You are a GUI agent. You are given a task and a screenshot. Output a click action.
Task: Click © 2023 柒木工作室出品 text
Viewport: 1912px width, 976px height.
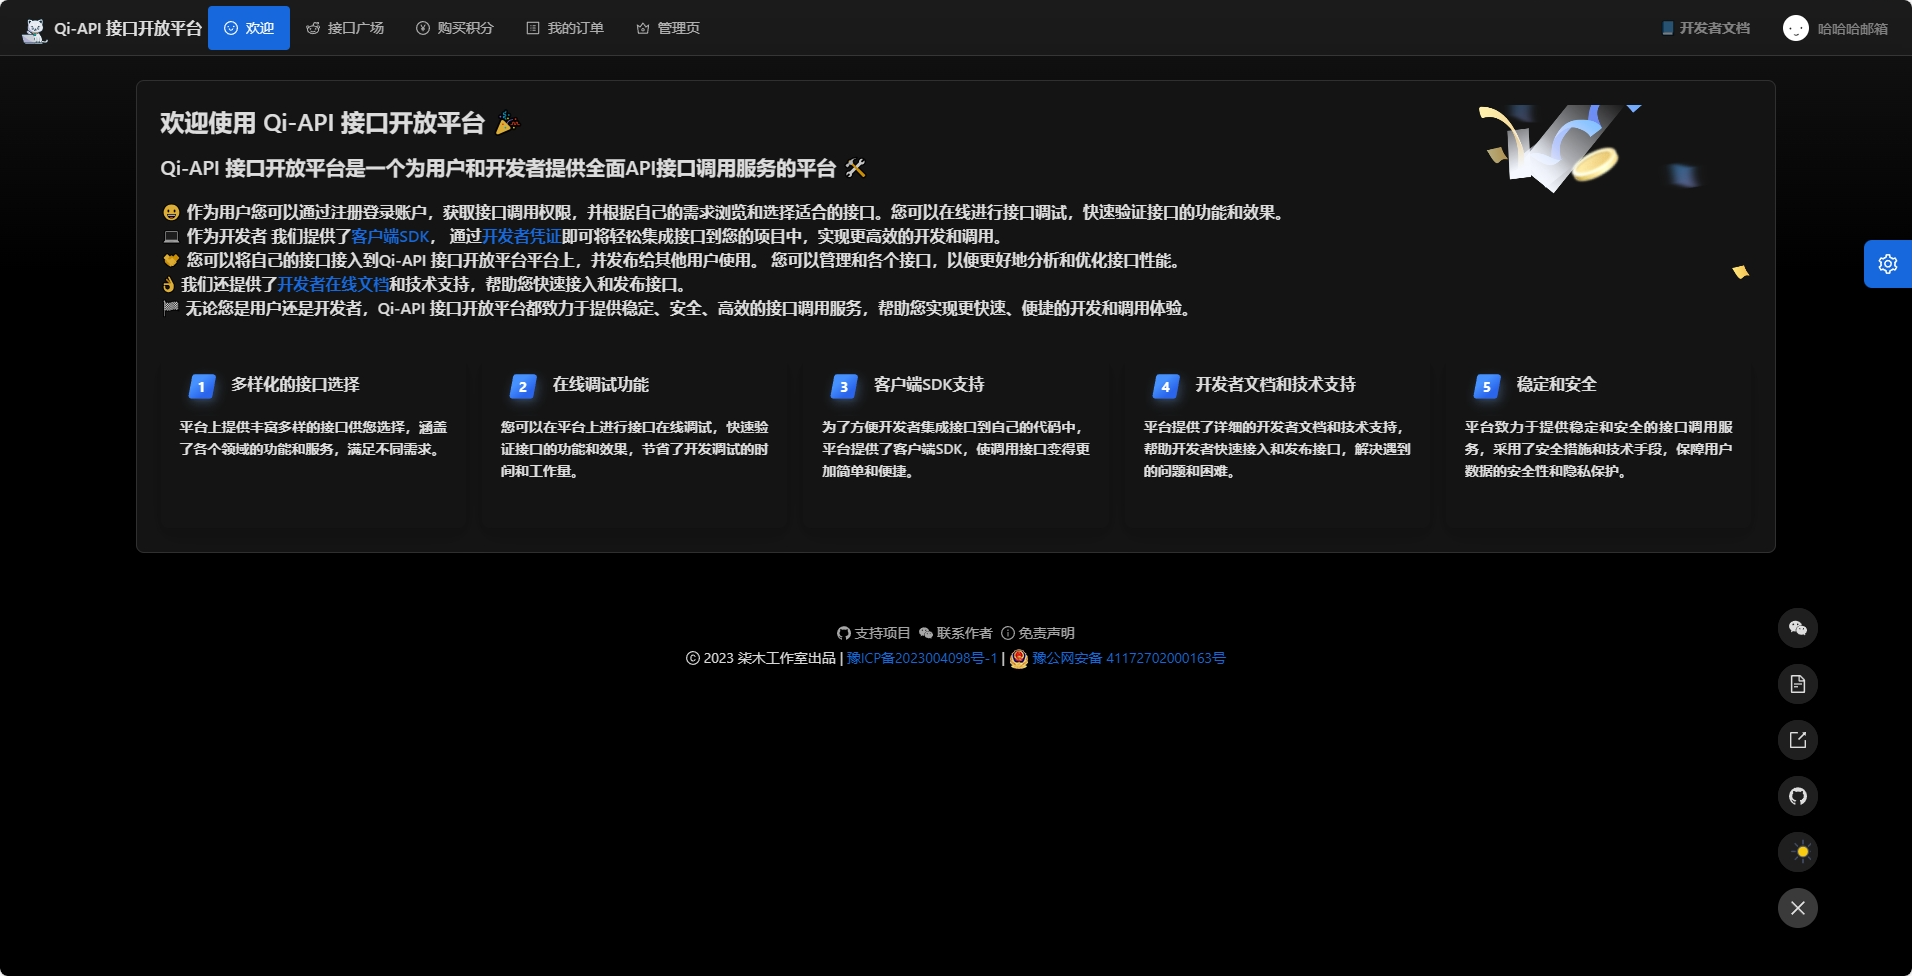tap(761, 658)
